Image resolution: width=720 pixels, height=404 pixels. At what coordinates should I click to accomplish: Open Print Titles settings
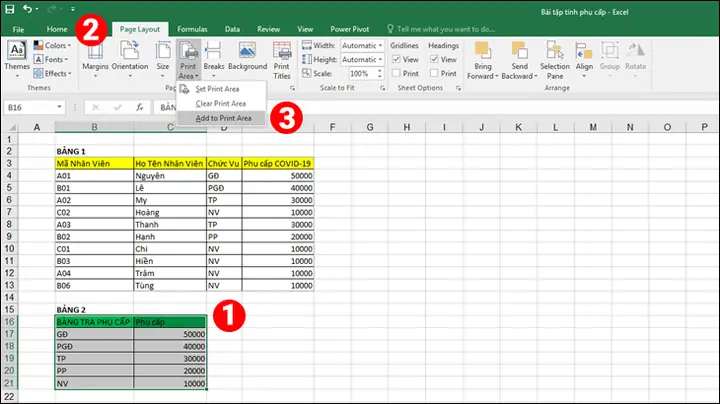(281, 60)
